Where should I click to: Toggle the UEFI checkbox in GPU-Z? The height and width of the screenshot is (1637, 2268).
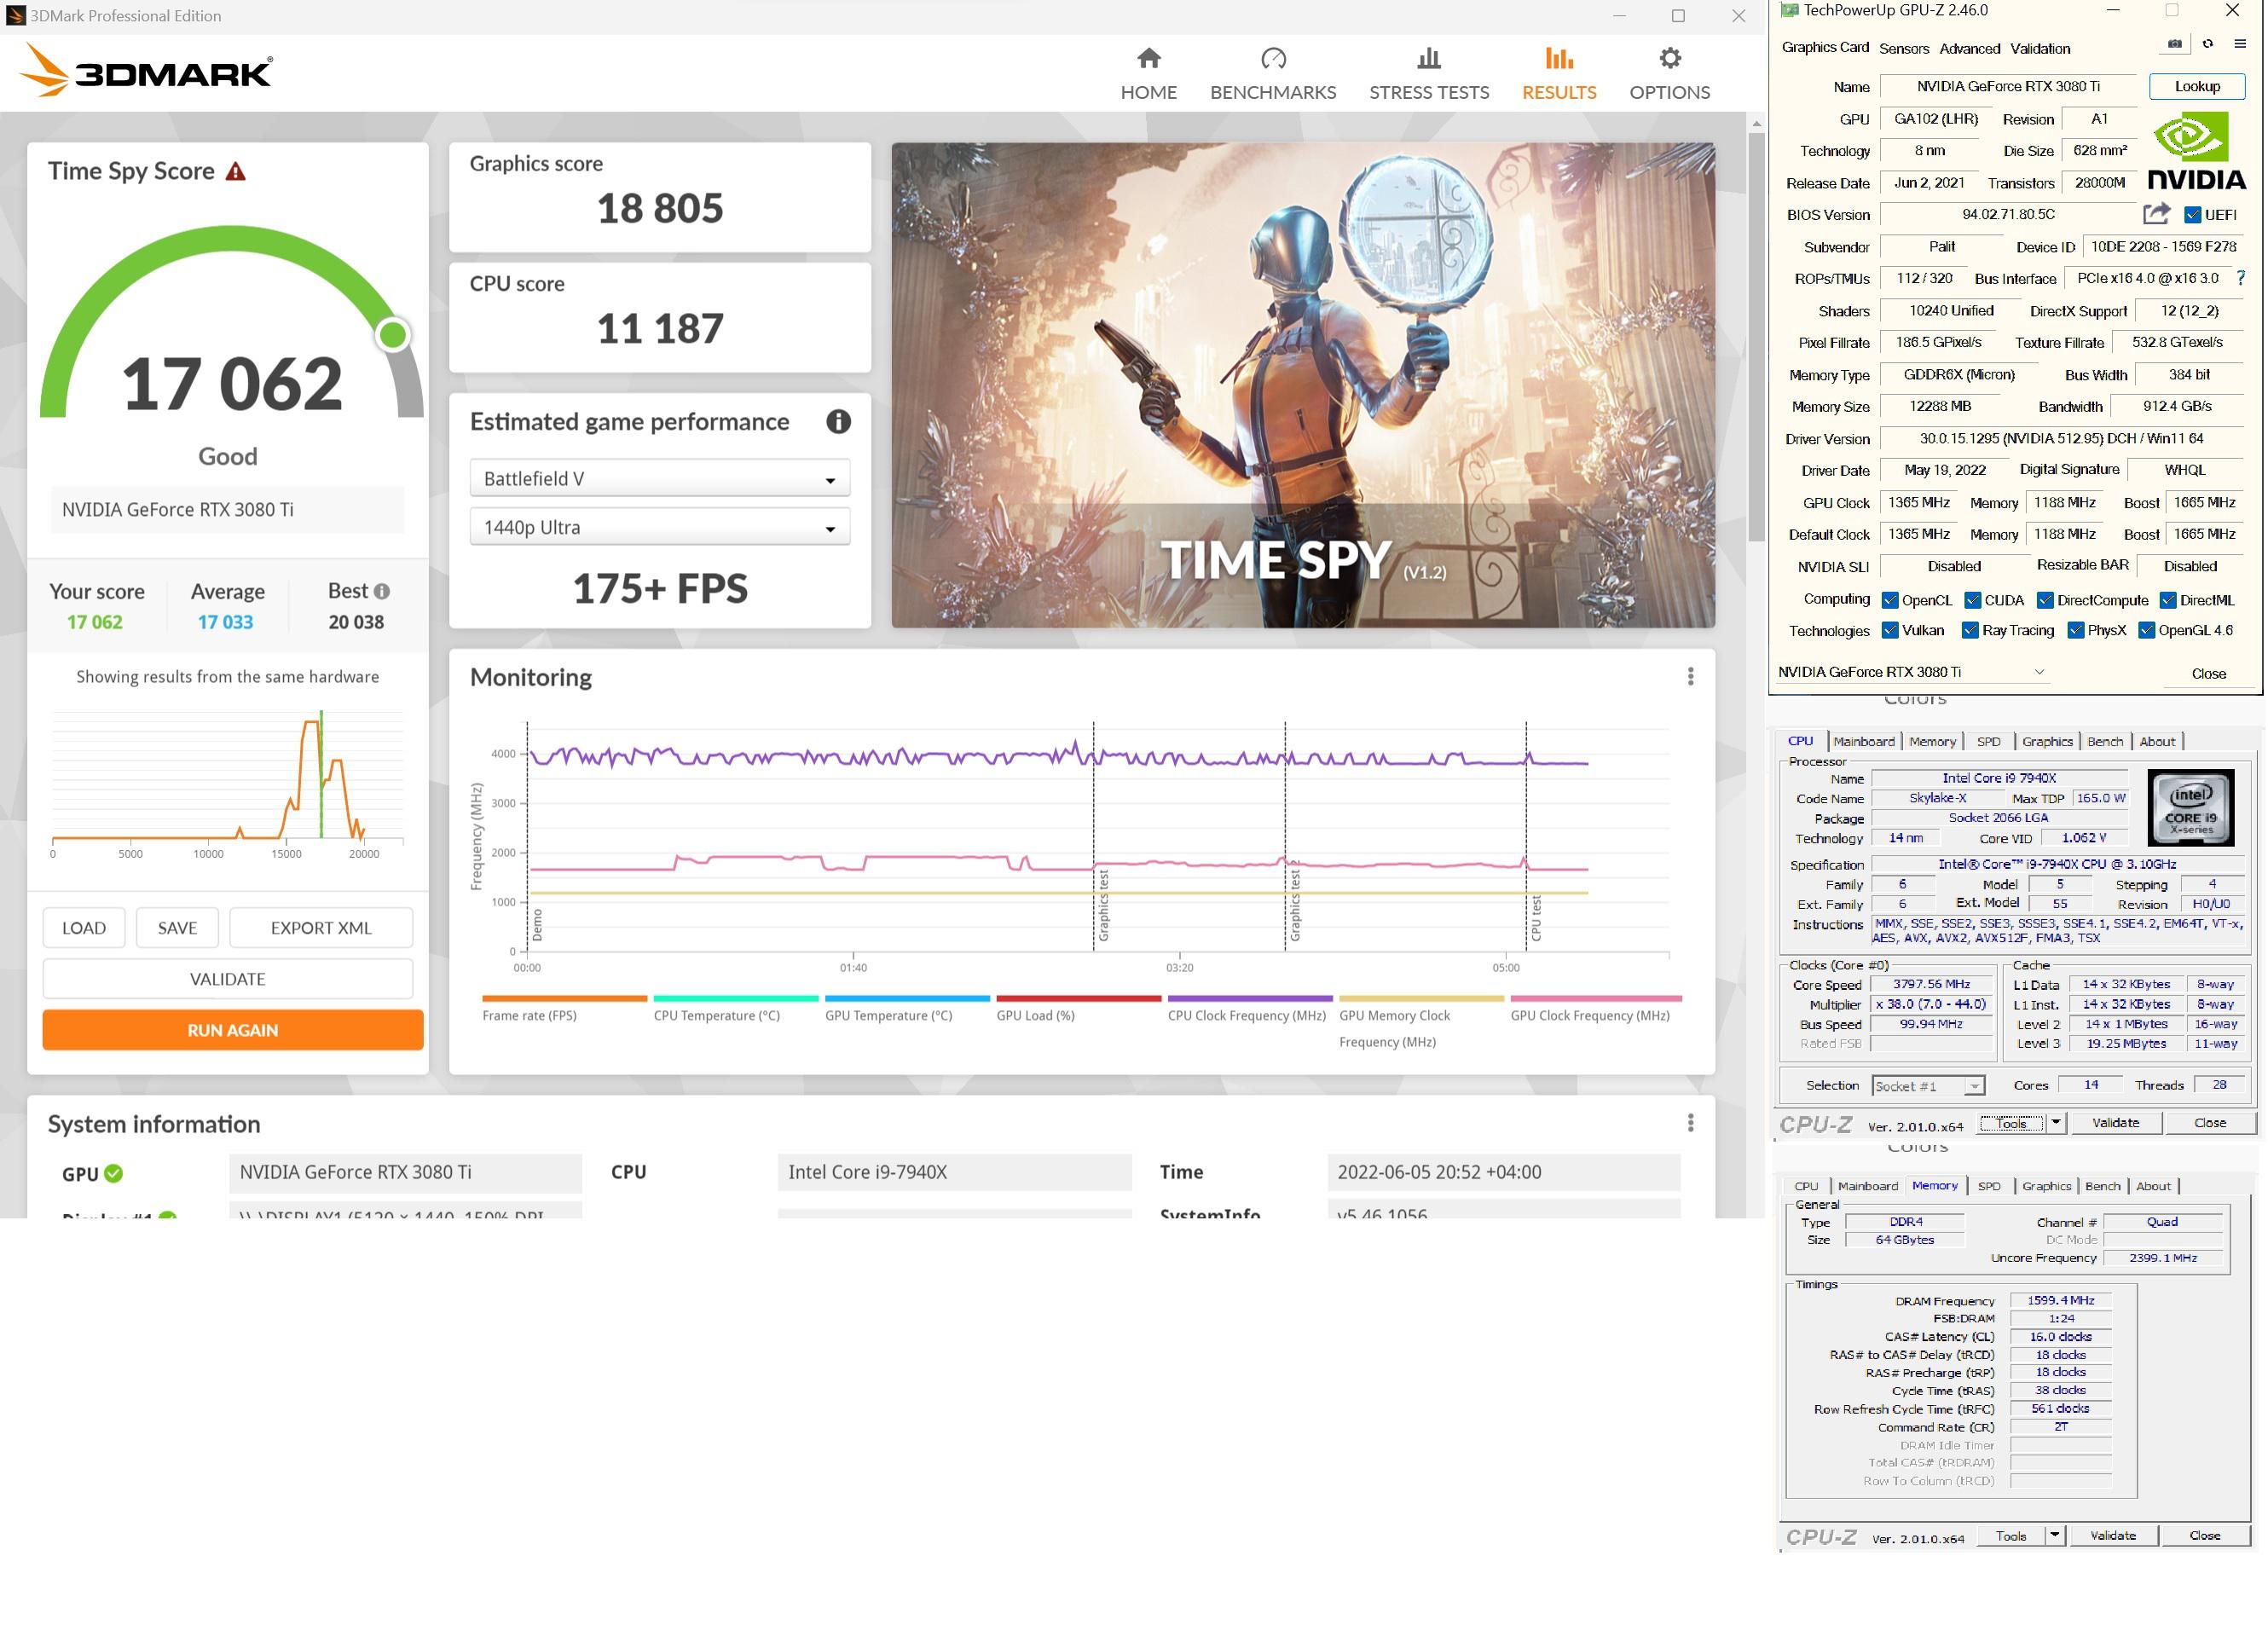point(2192,215)
